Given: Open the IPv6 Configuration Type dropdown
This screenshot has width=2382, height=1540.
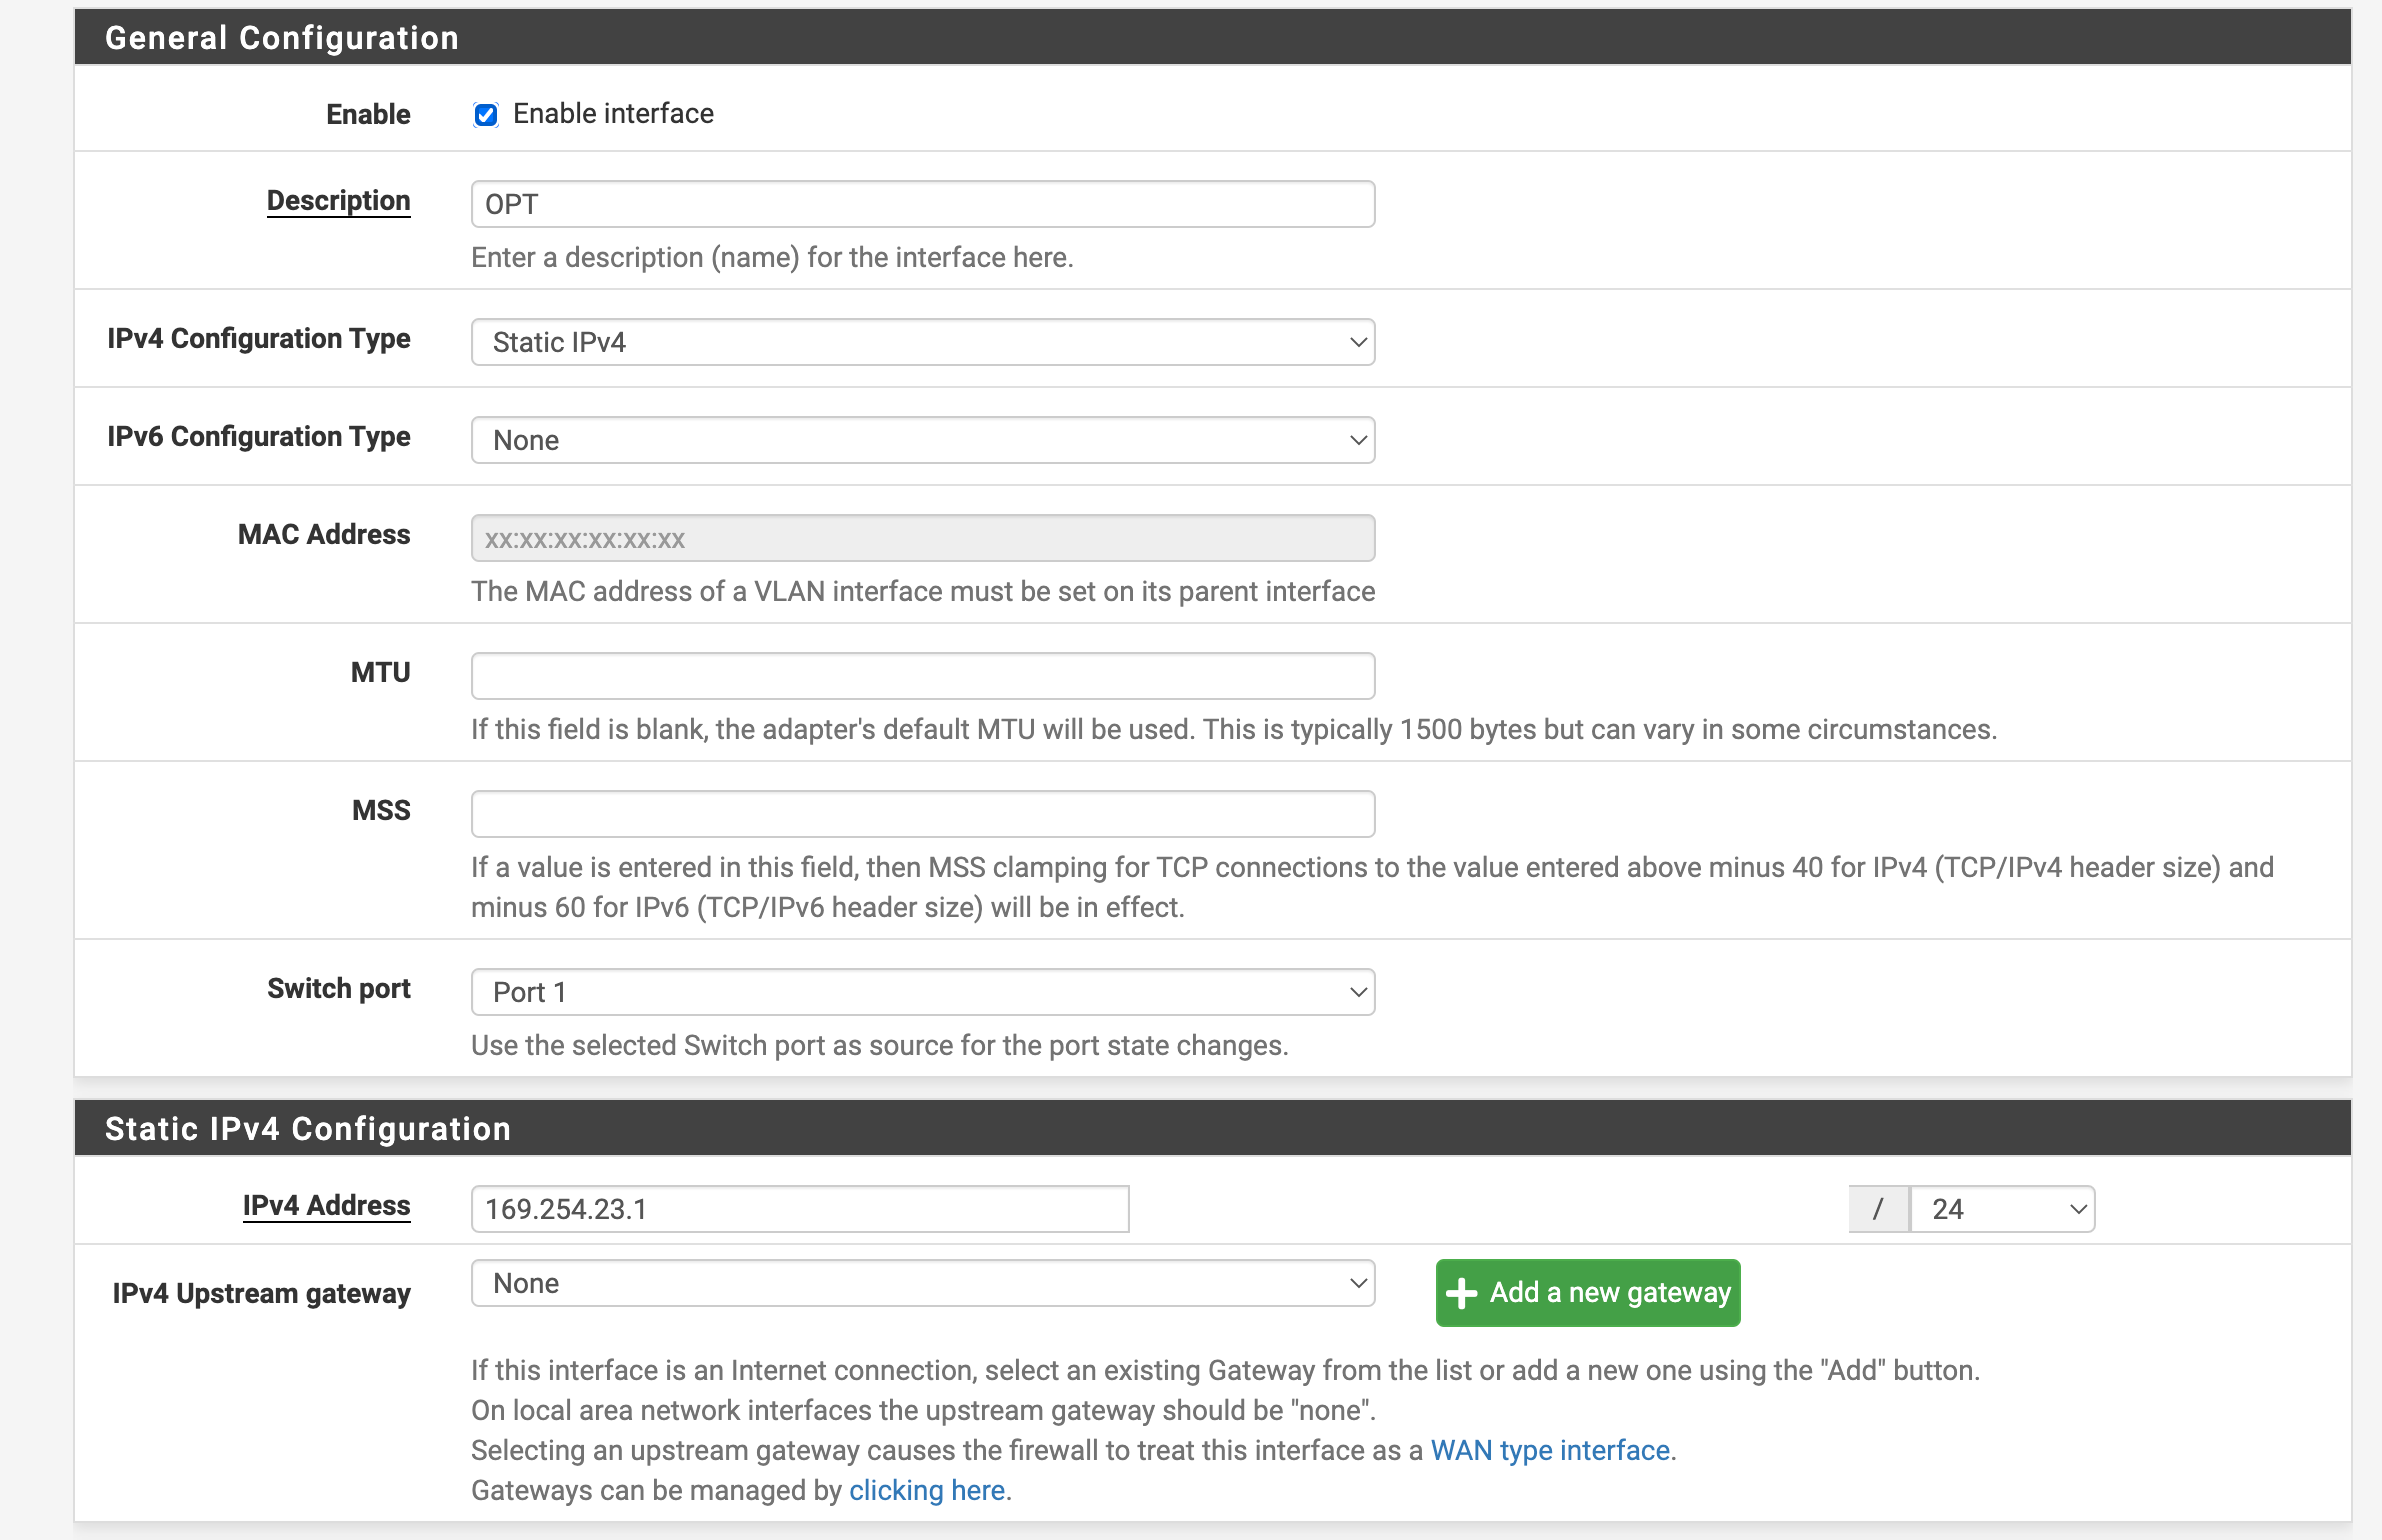Looking at the screenshot, I should (x=922, y=440).
